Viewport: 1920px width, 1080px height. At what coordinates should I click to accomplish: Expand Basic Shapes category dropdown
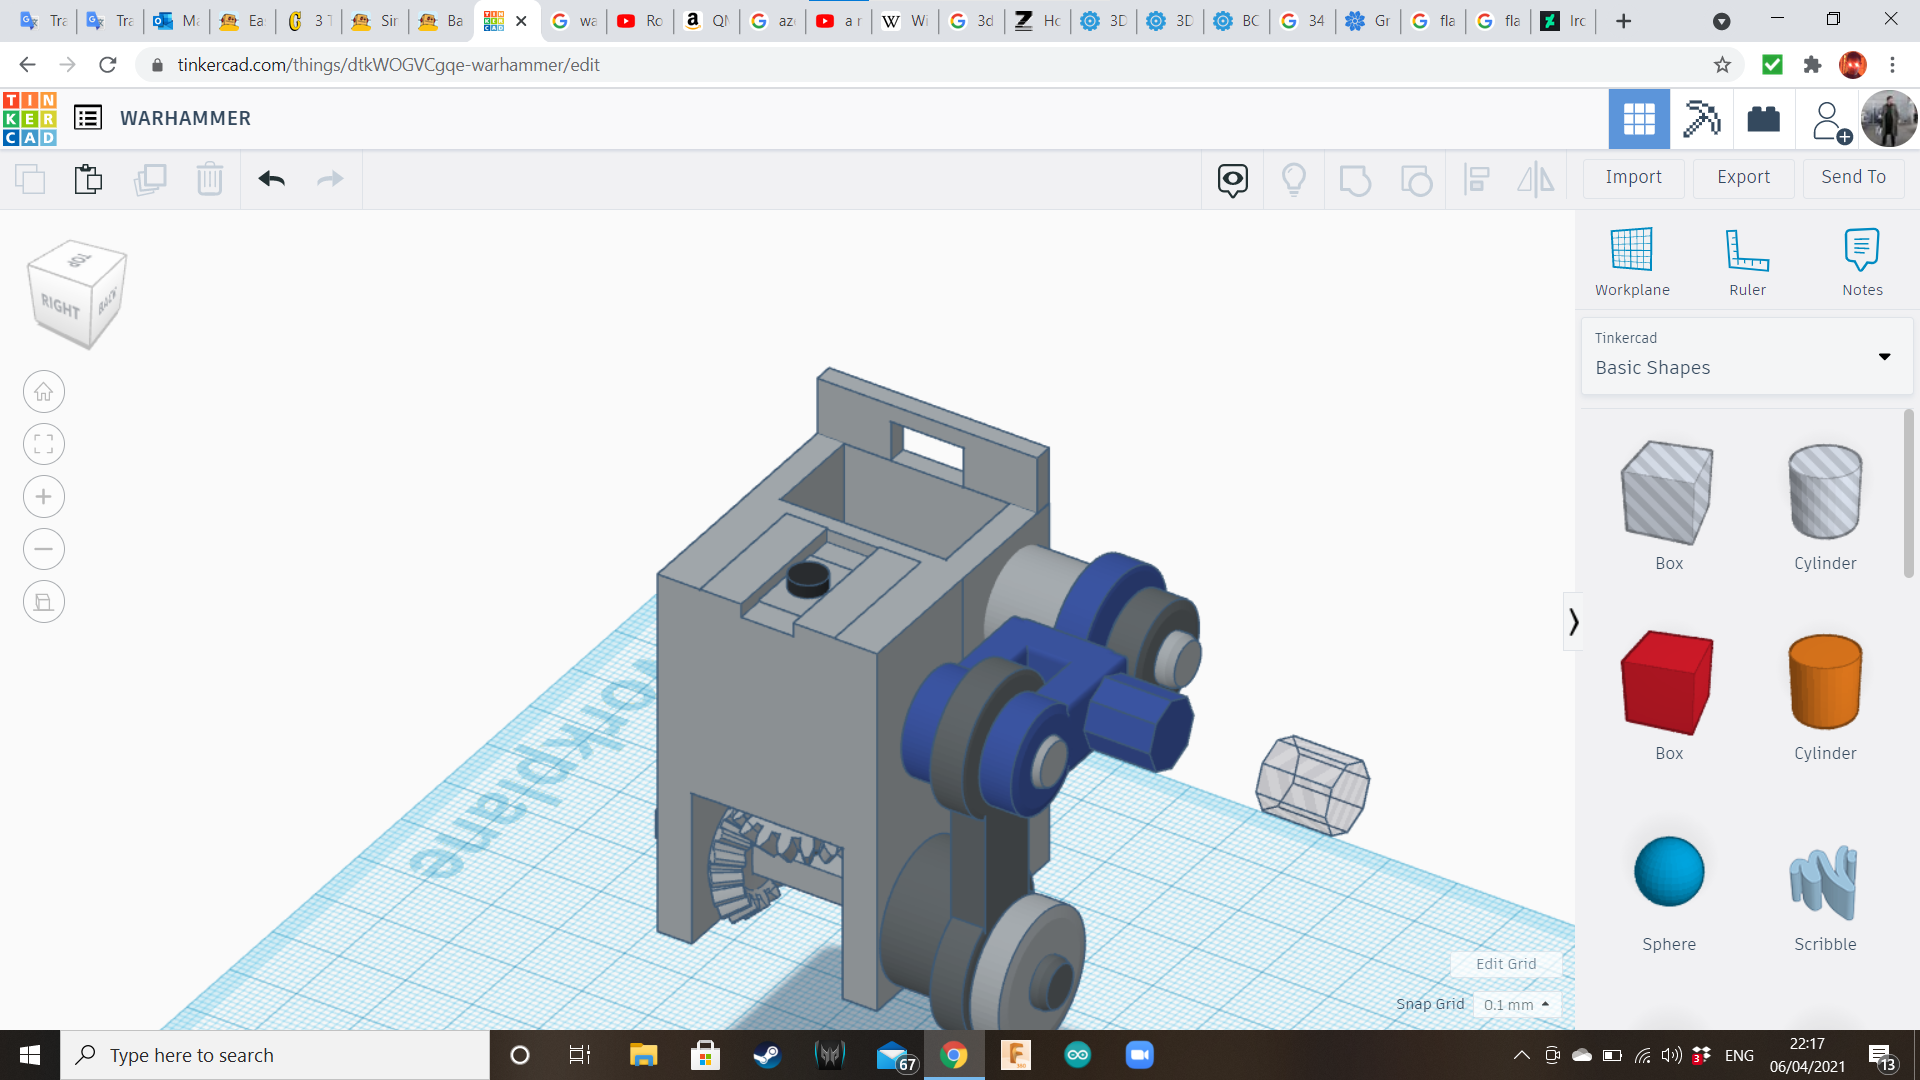tap(1884, 357)
